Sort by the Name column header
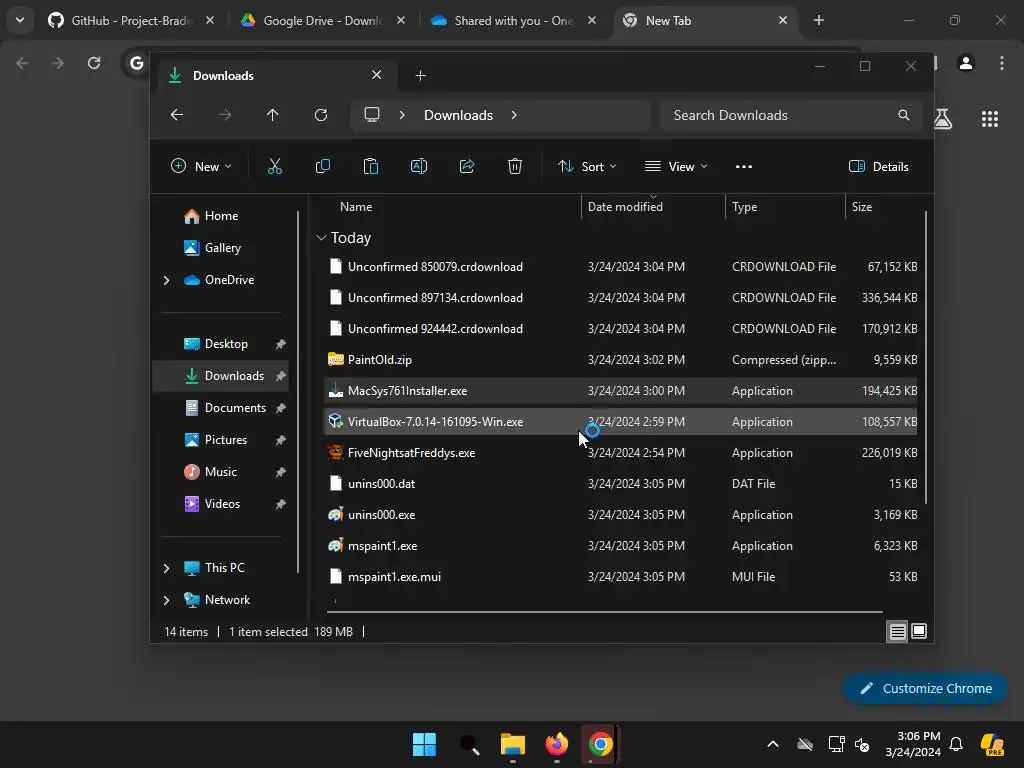 click(356, 206)
